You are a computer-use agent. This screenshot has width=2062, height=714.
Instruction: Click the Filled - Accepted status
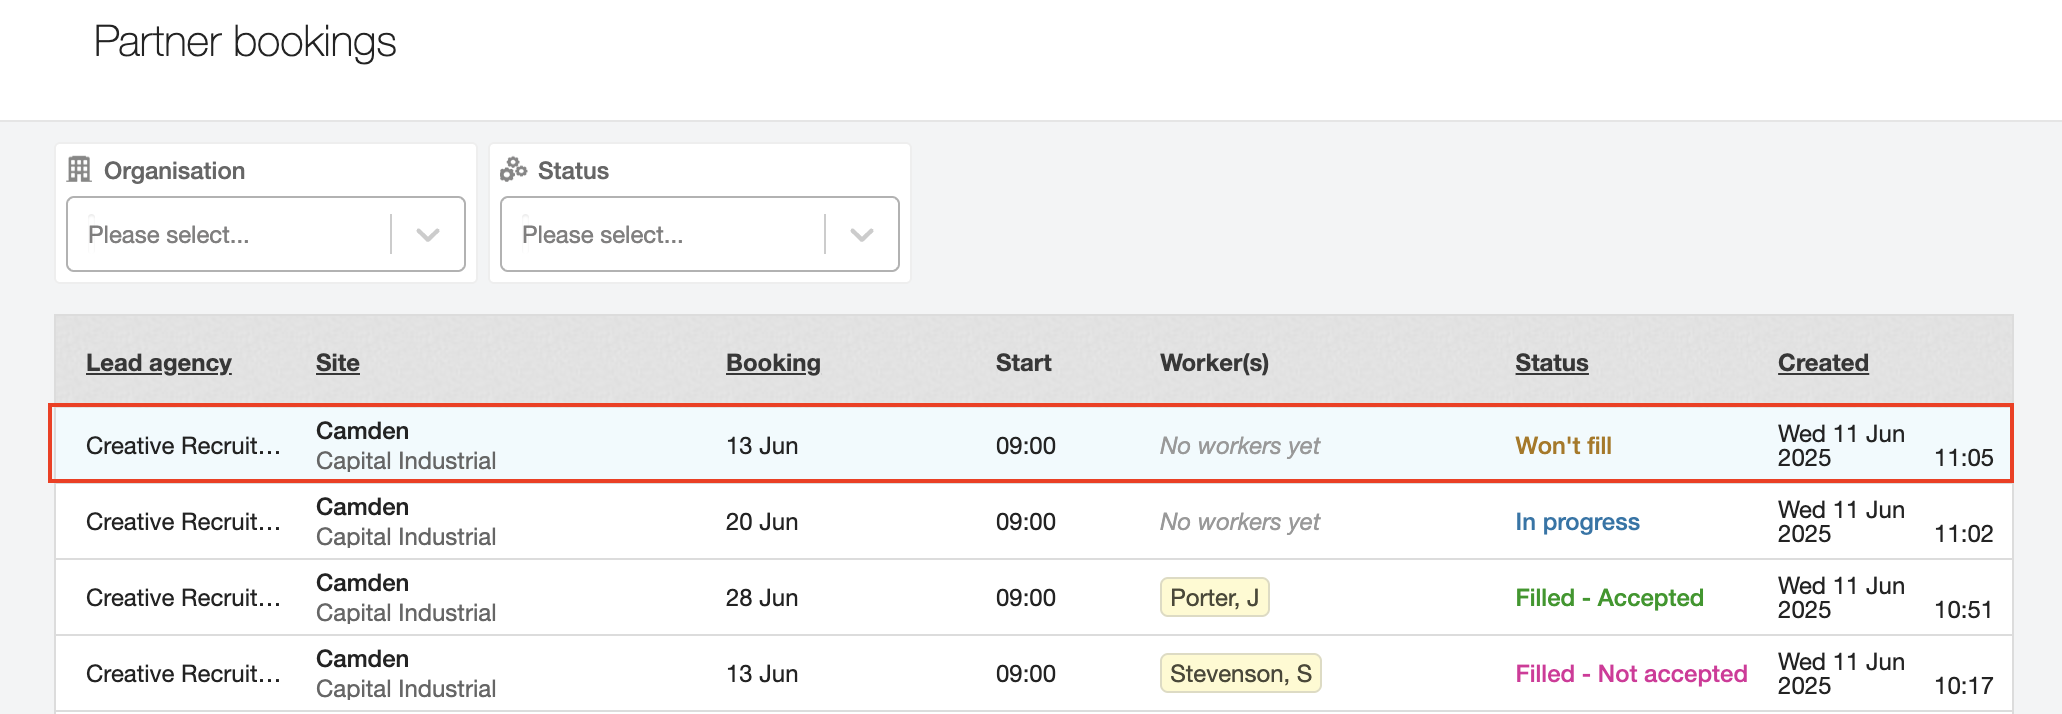[1609, 598]
